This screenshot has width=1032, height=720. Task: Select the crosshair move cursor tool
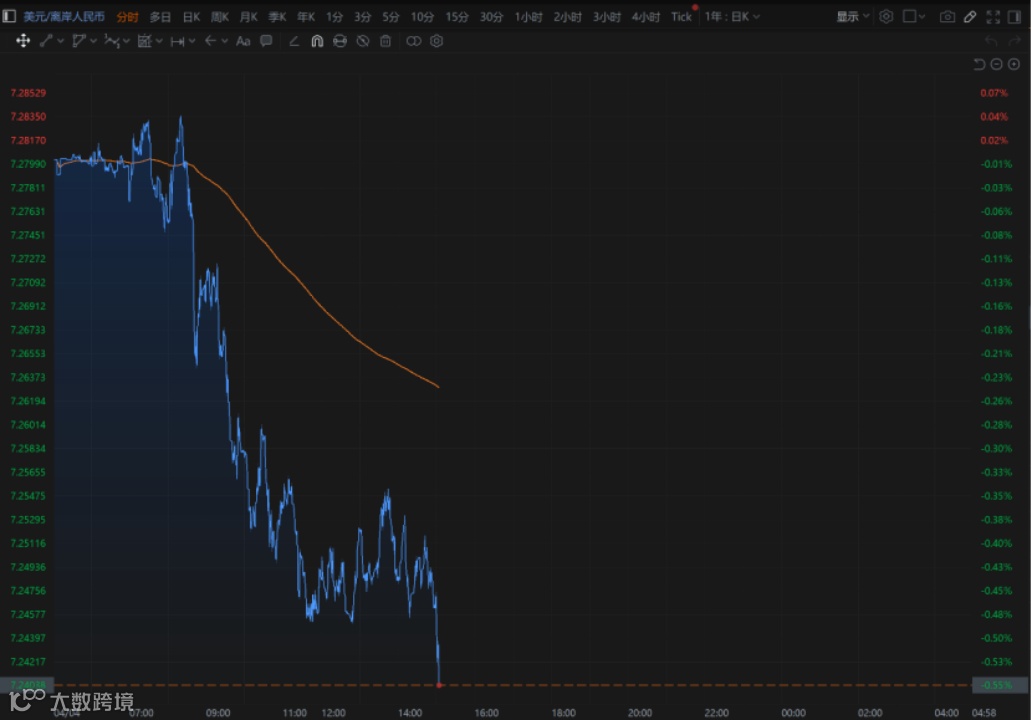[23, 41]
